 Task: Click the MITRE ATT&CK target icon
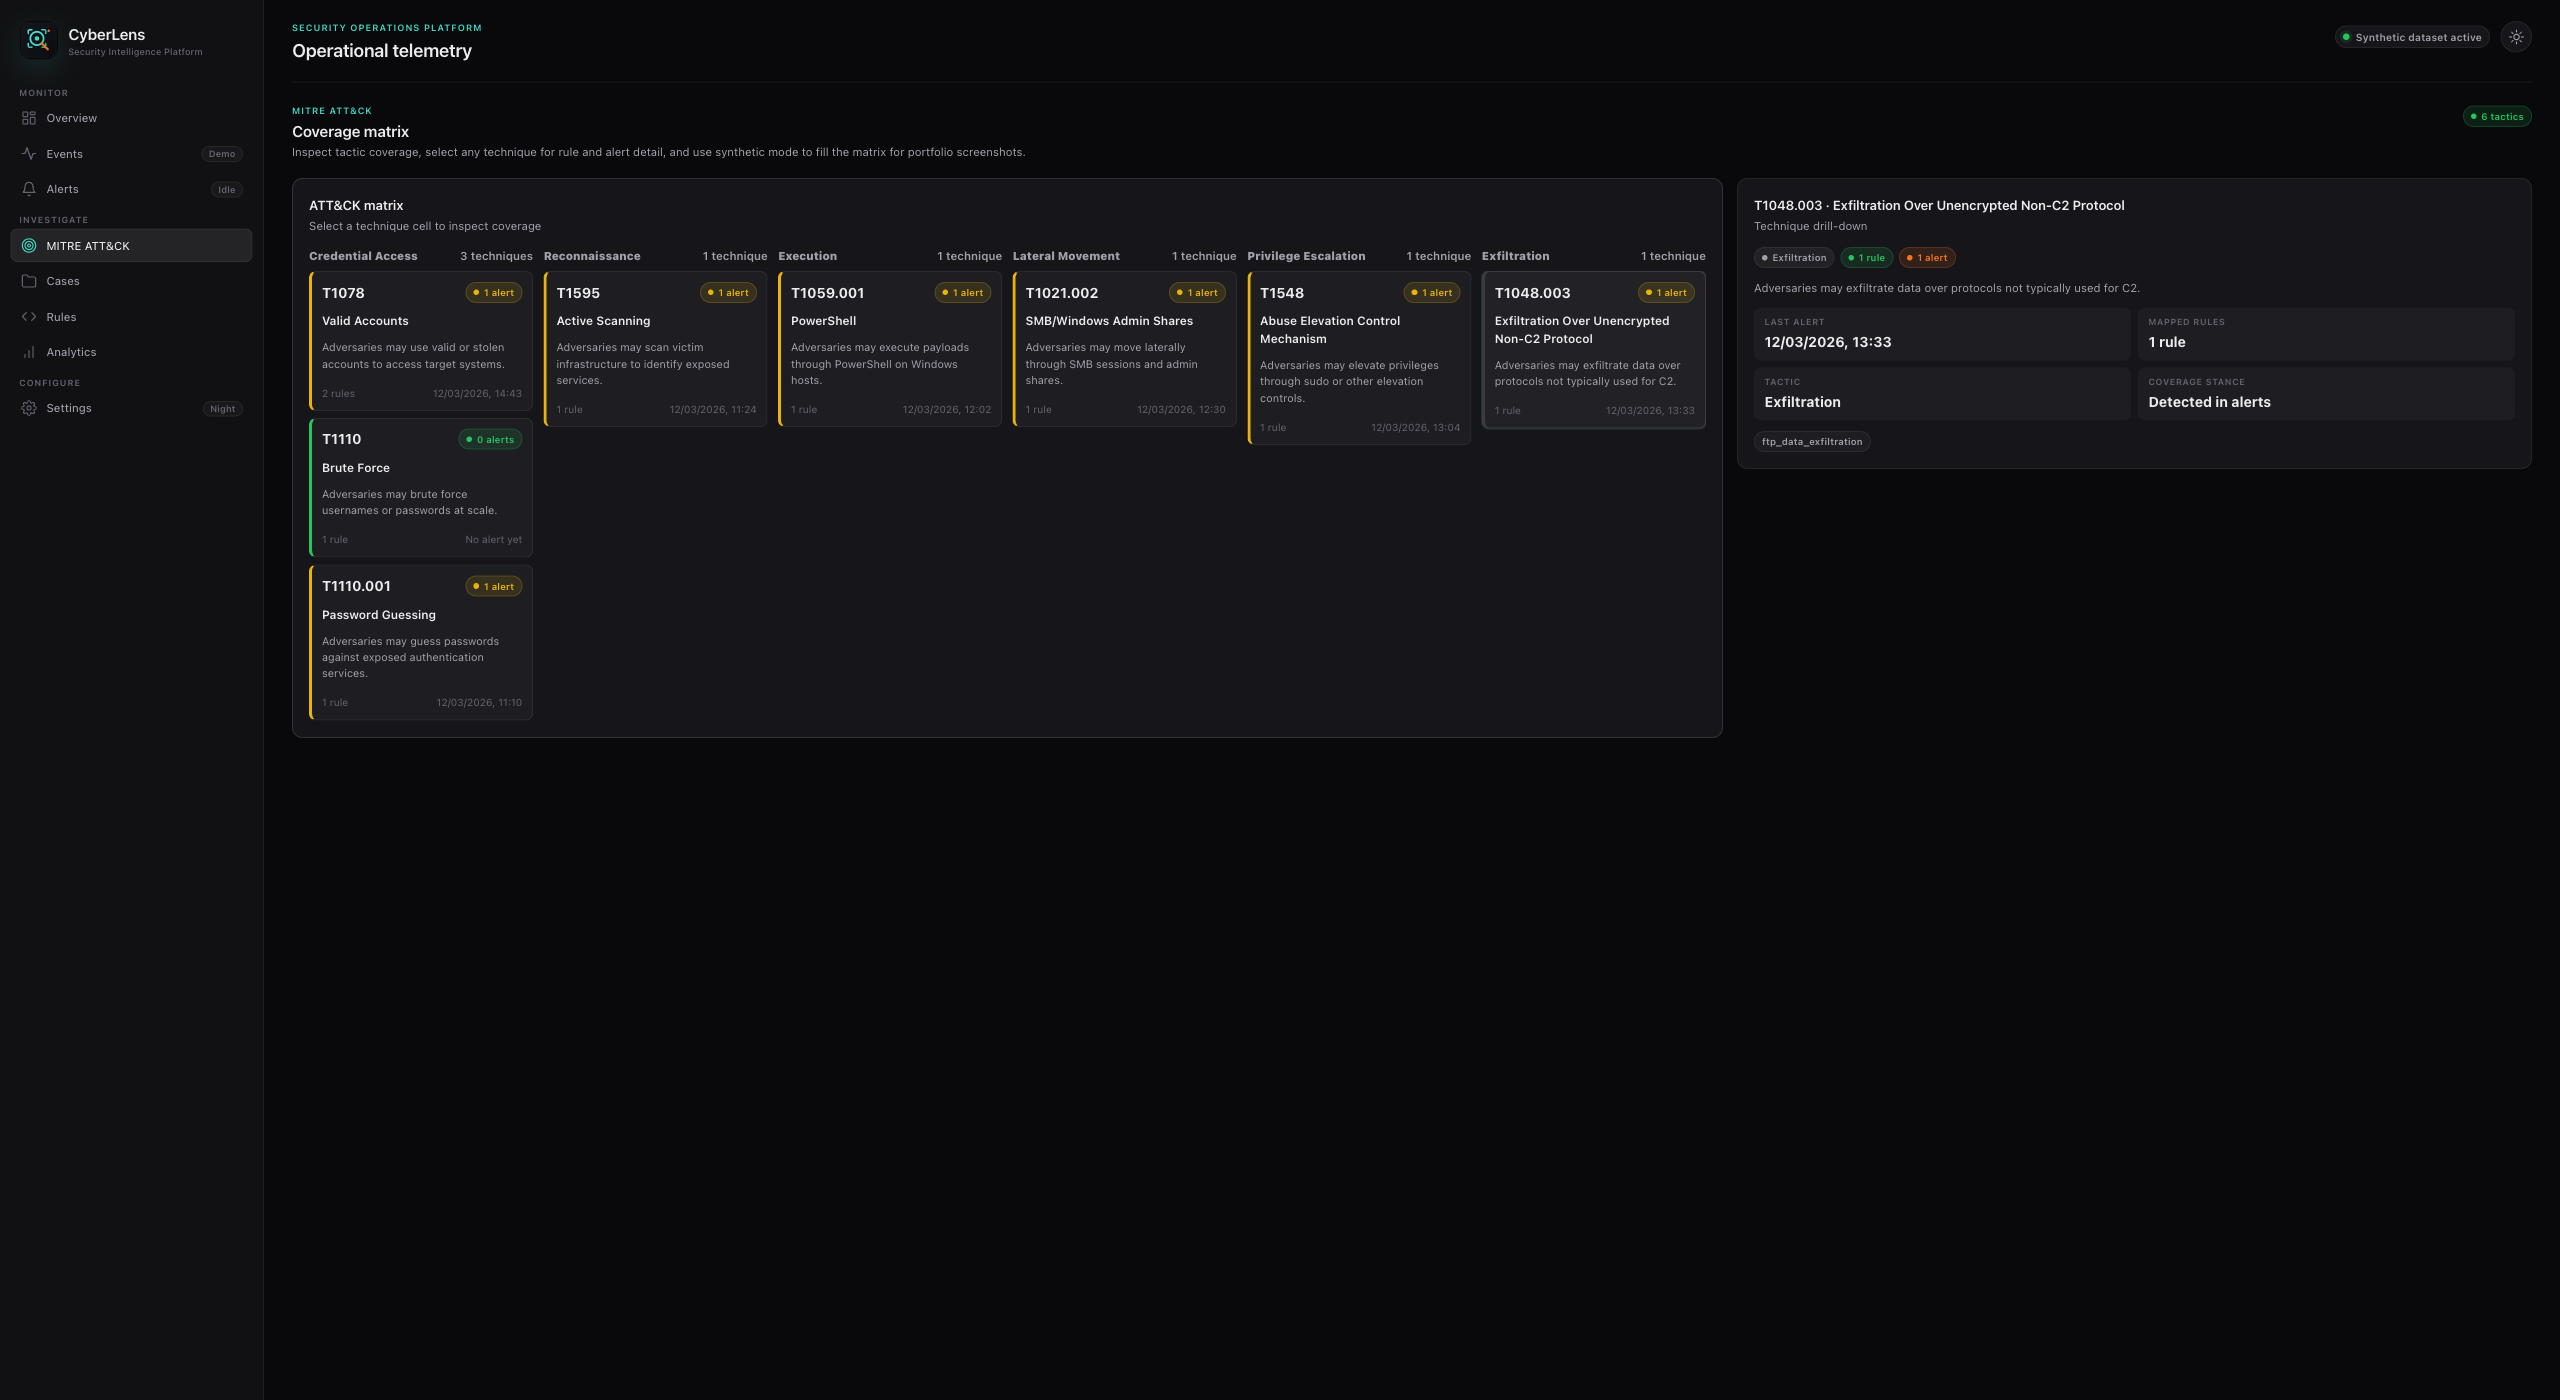tap(29, 246)
